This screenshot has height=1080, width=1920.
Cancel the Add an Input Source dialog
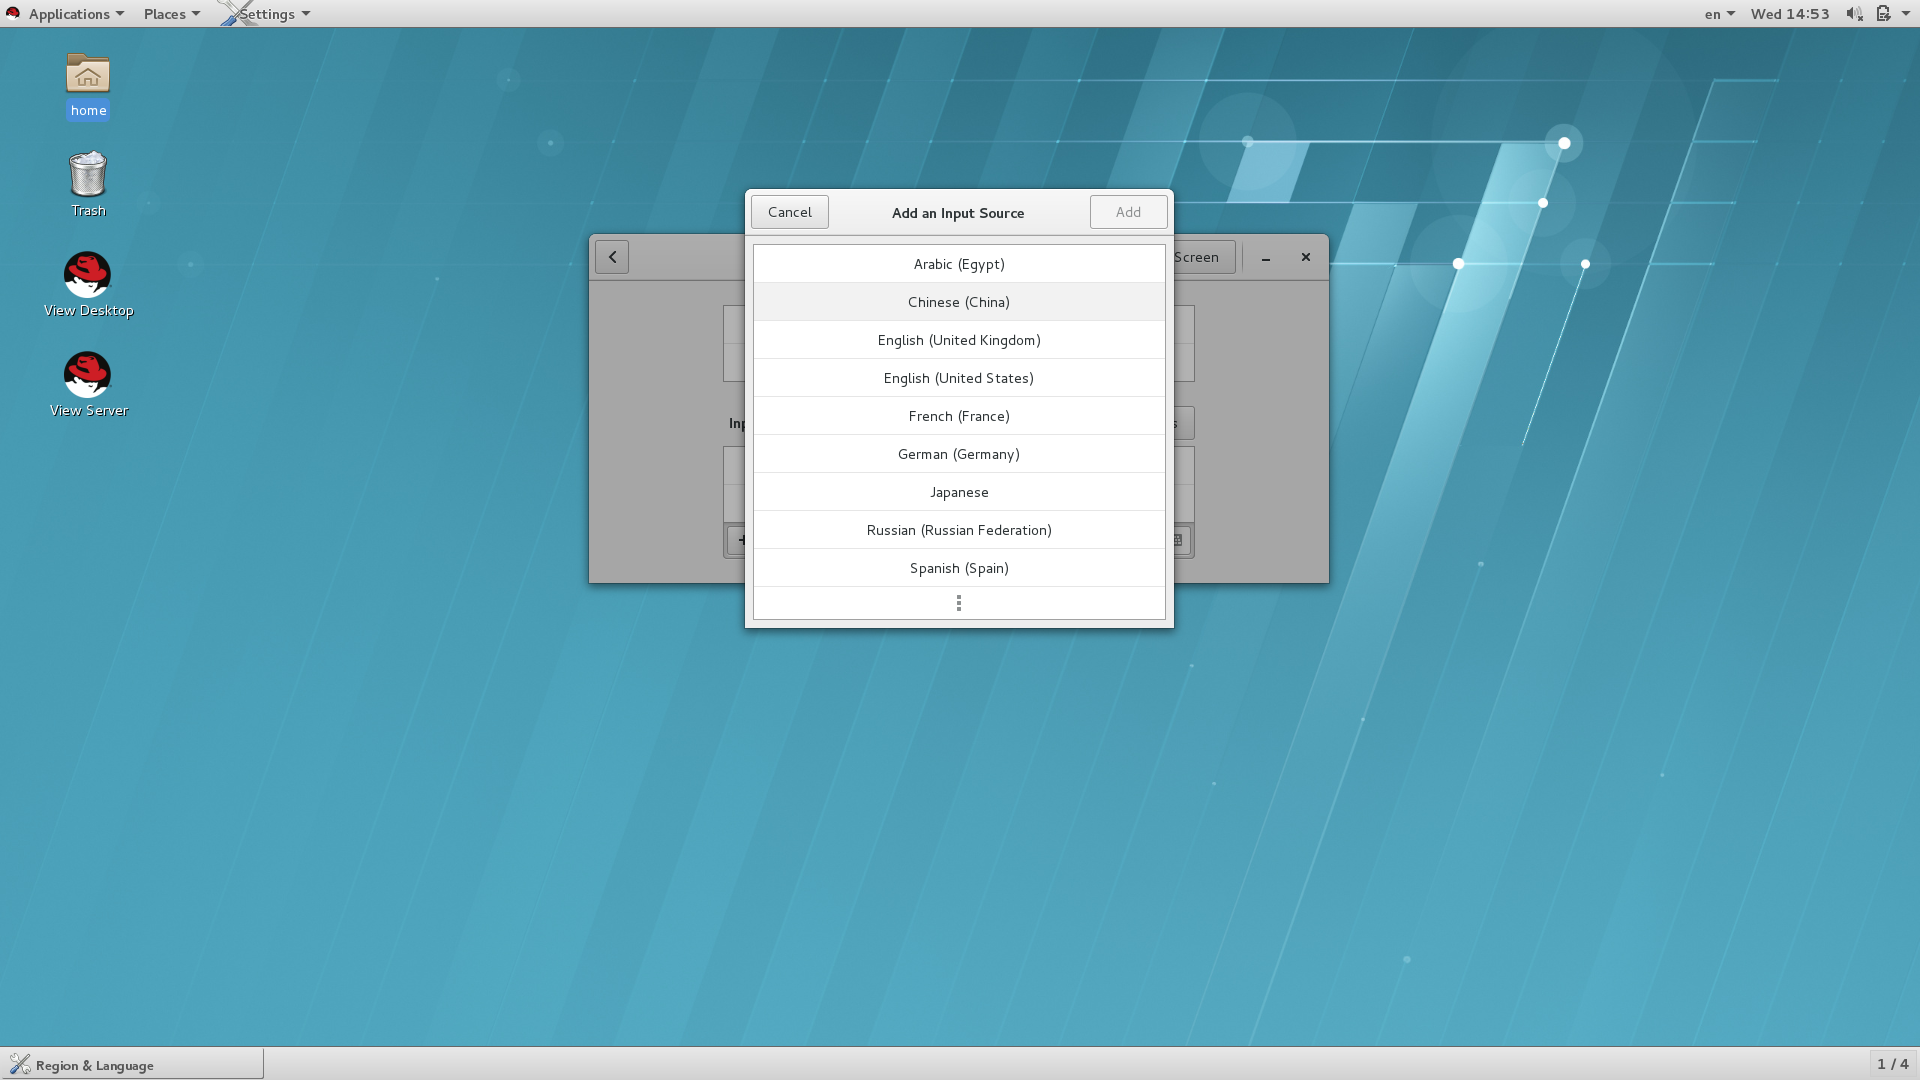tap(789, 211)
